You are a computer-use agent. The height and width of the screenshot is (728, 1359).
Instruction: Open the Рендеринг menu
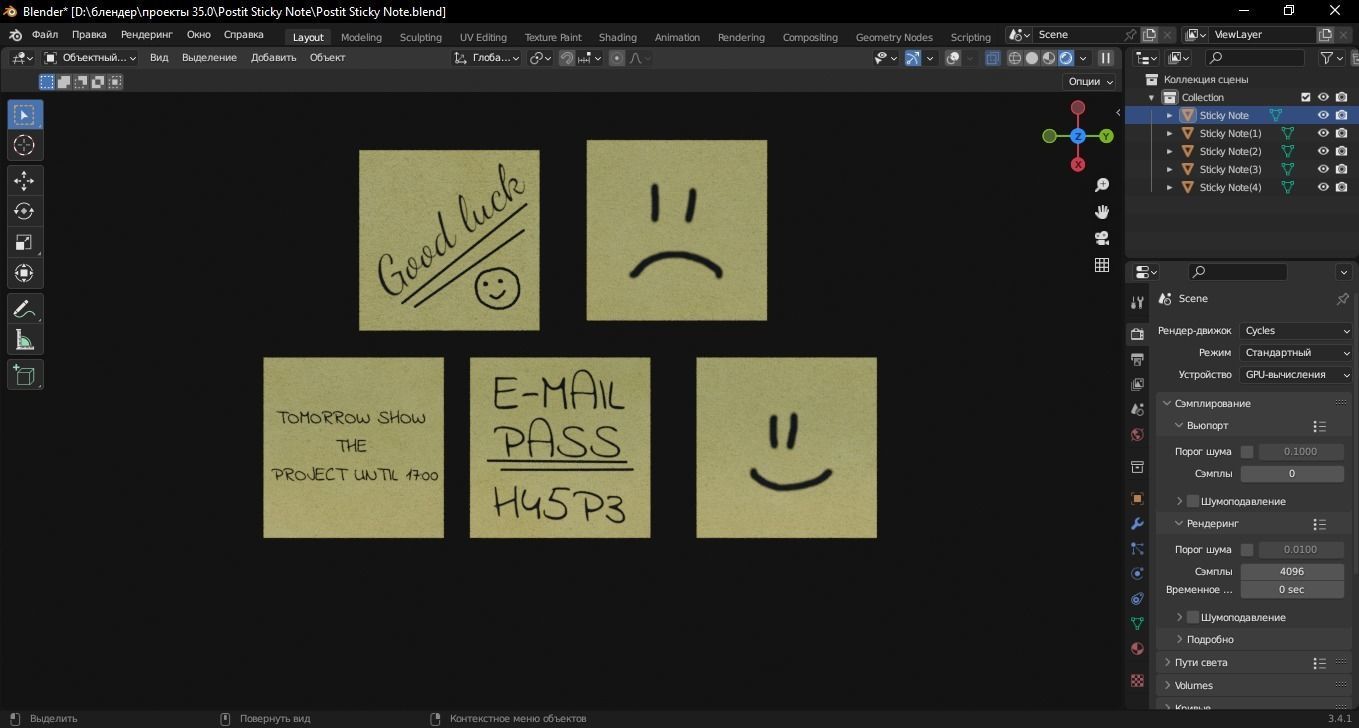[x=146, y=33]
